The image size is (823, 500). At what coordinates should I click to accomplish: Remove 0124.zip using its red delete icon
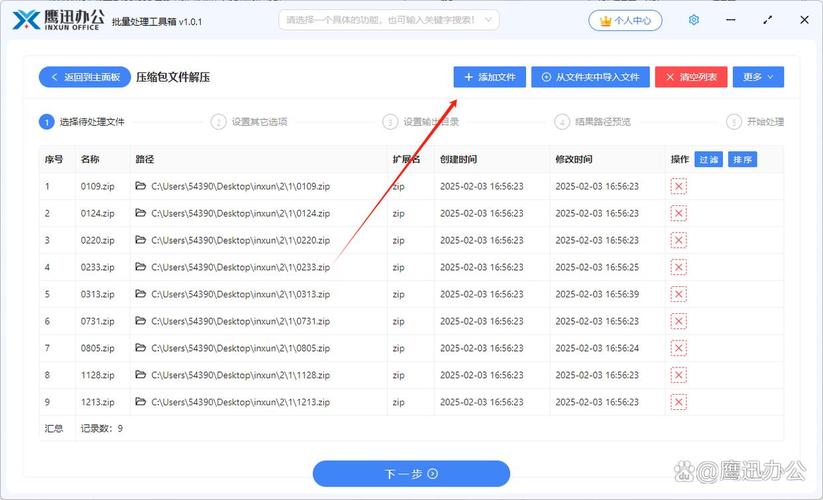678,213
